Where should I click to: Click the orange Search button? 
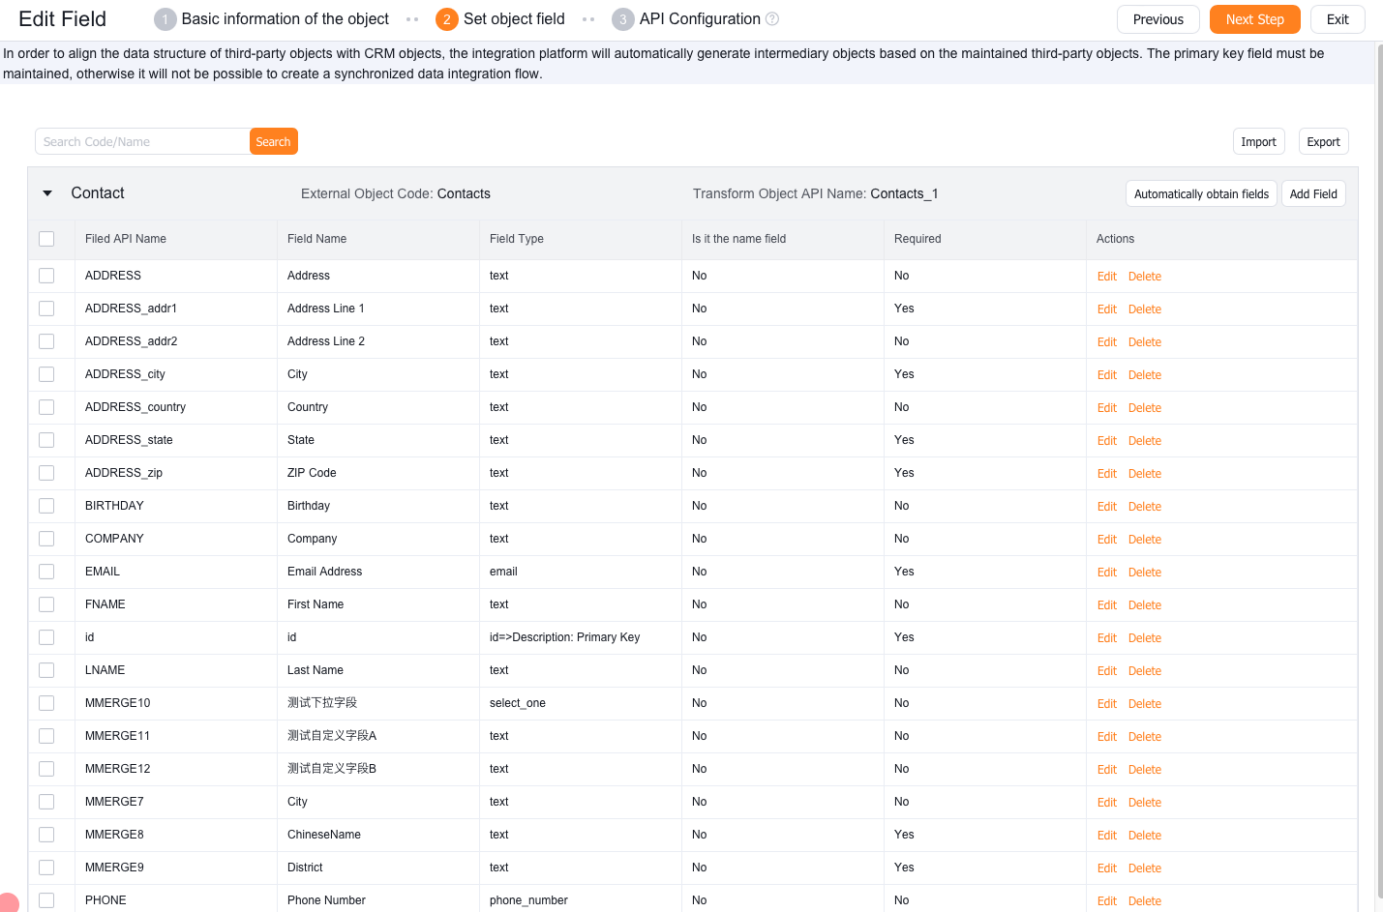tap(273, 142)
